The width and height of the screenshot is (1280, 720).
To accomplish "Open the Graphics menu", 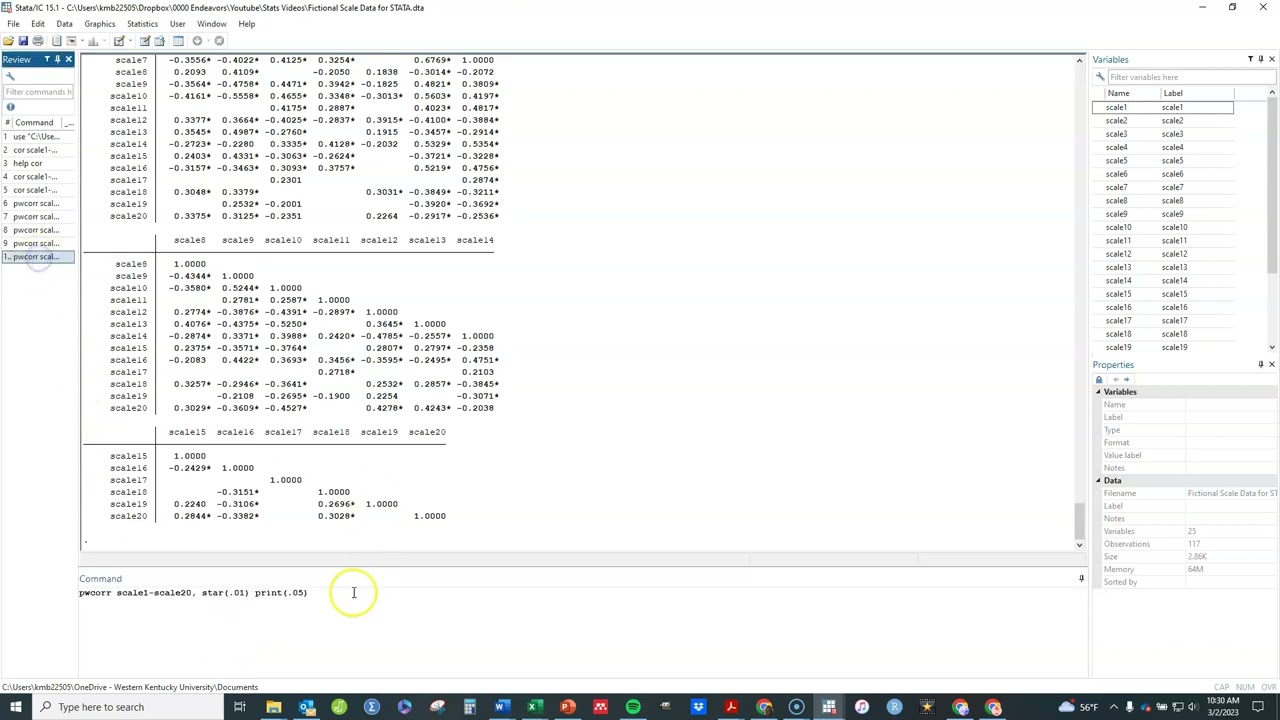I will coord(99,24).
